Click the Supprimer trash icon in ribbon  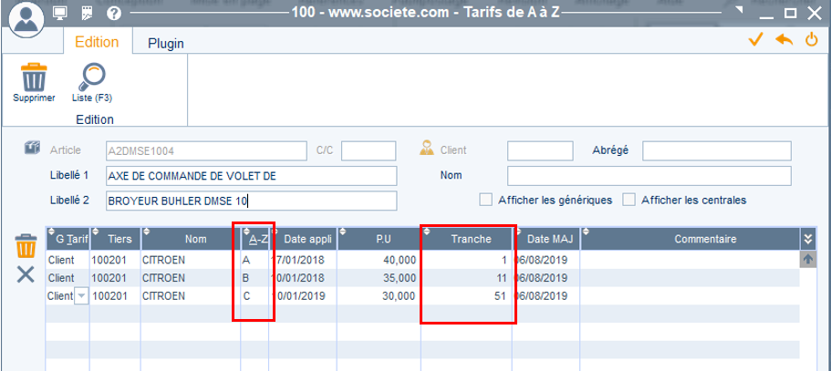pyautogui.click(x=34, y=77)
